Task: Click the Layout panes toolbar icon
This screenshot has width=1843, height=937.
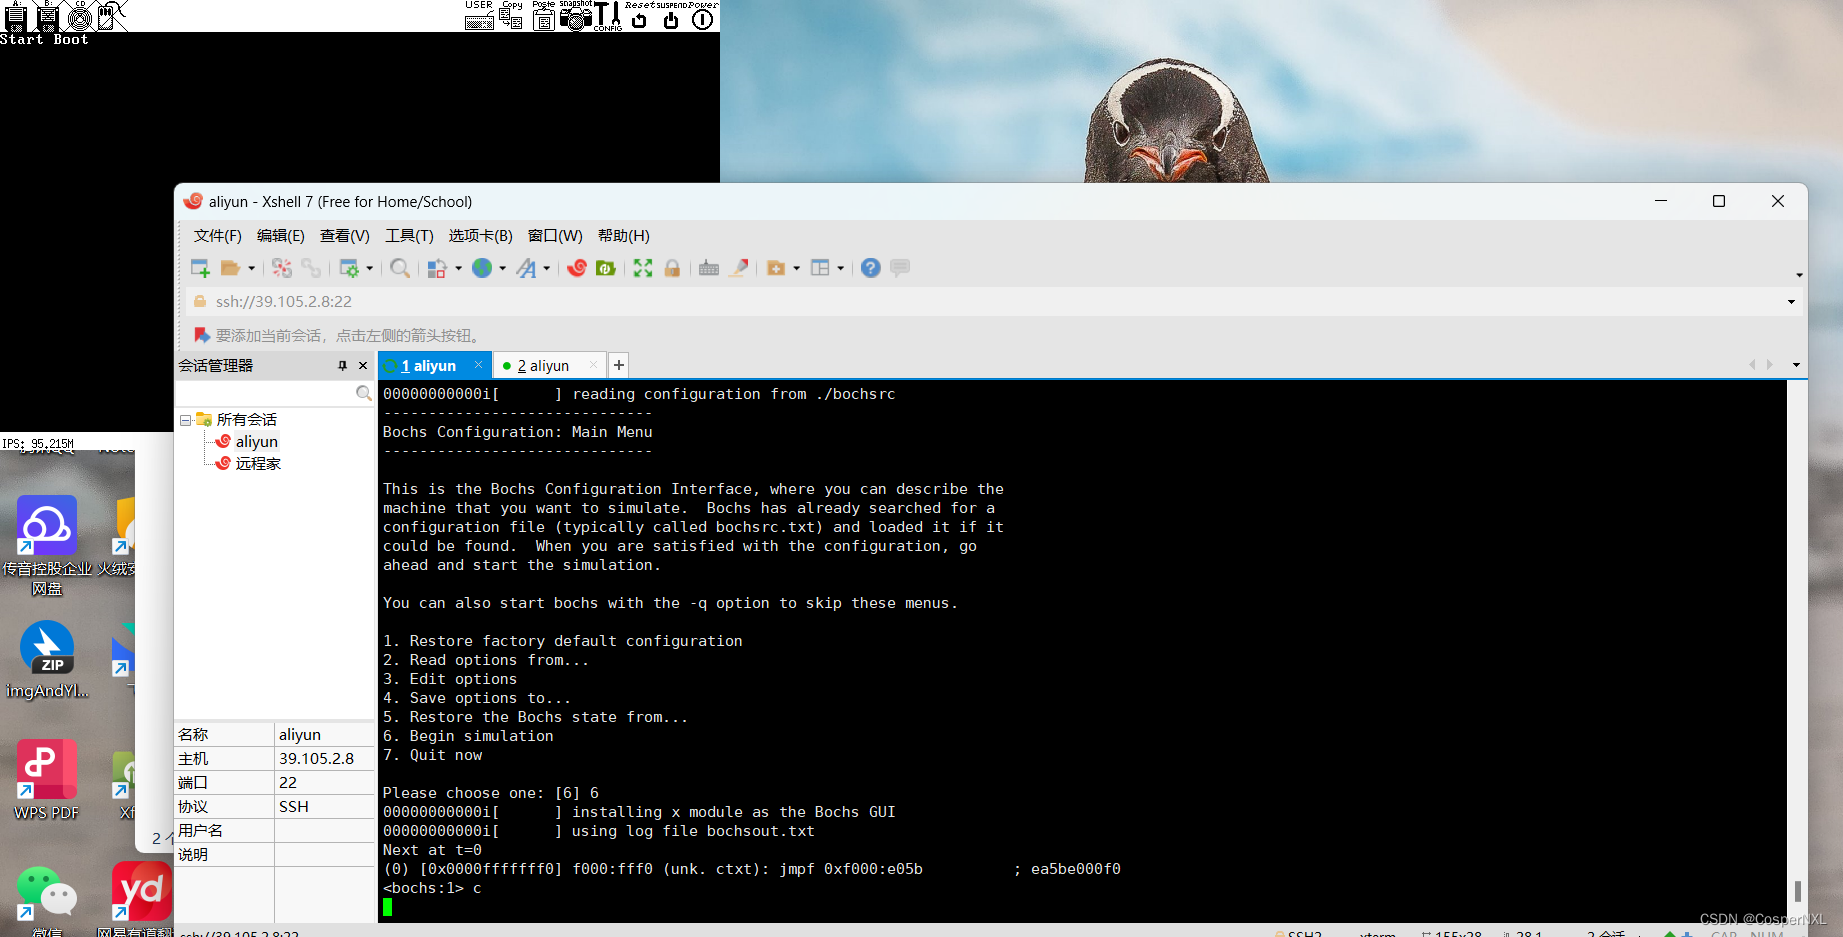Action: [820, 268]
